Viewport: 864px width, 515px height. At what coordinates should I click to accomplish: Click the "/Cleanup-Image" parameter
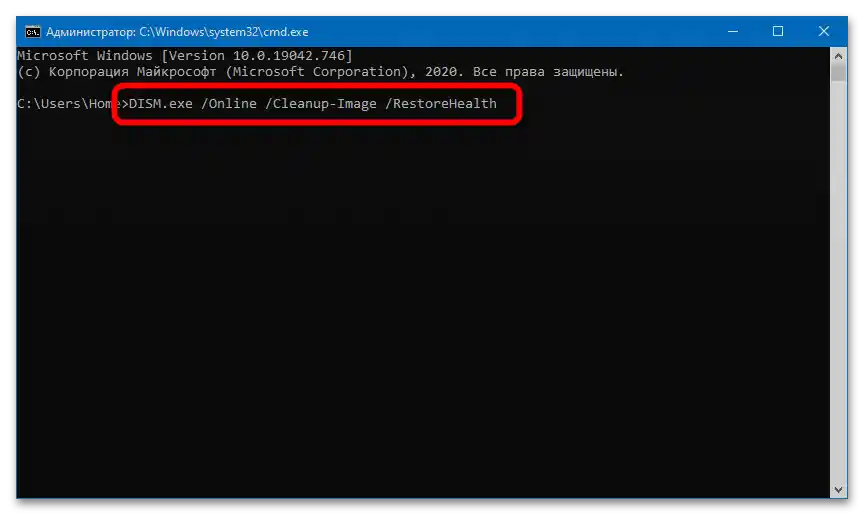321,104
